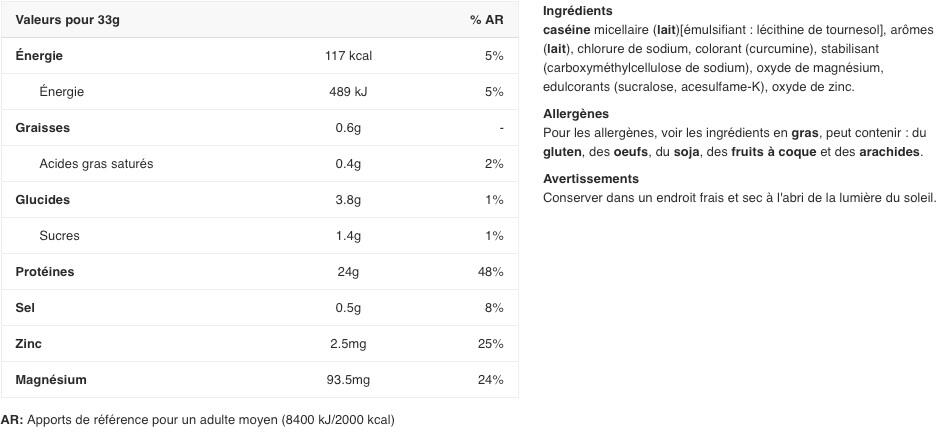Screen dimensions: 941x436
Task: Click the 489 kJ energy value
Action: click(x=347, y=92)
